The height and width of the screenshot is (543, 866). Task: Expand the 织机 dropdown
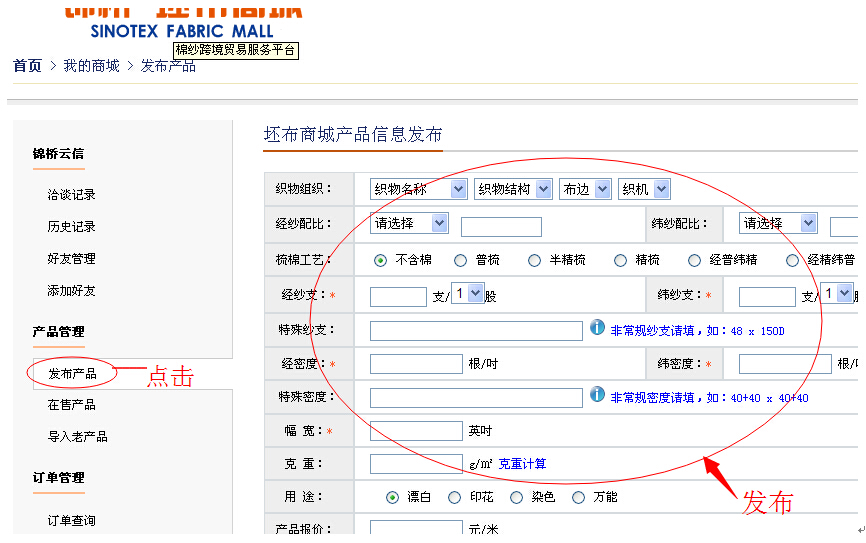click(644, 189)
